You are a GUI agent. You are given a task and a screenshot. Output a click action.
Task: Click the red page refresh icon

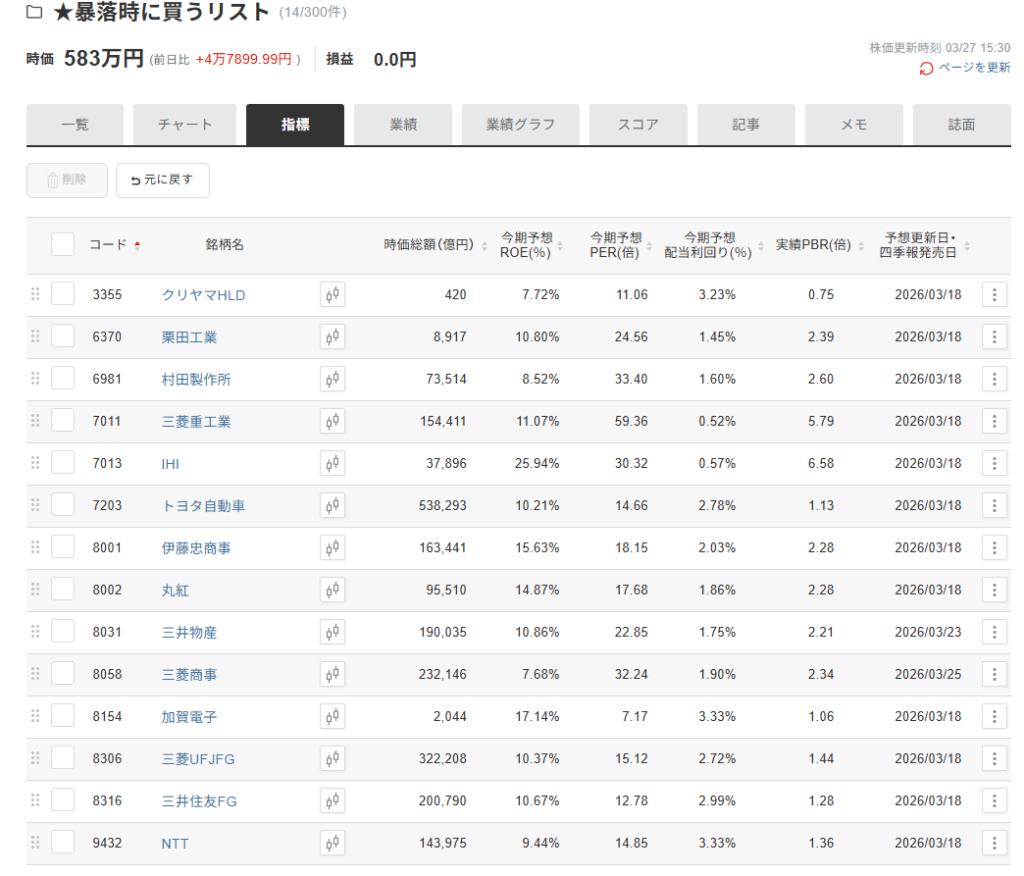(926, 68)
